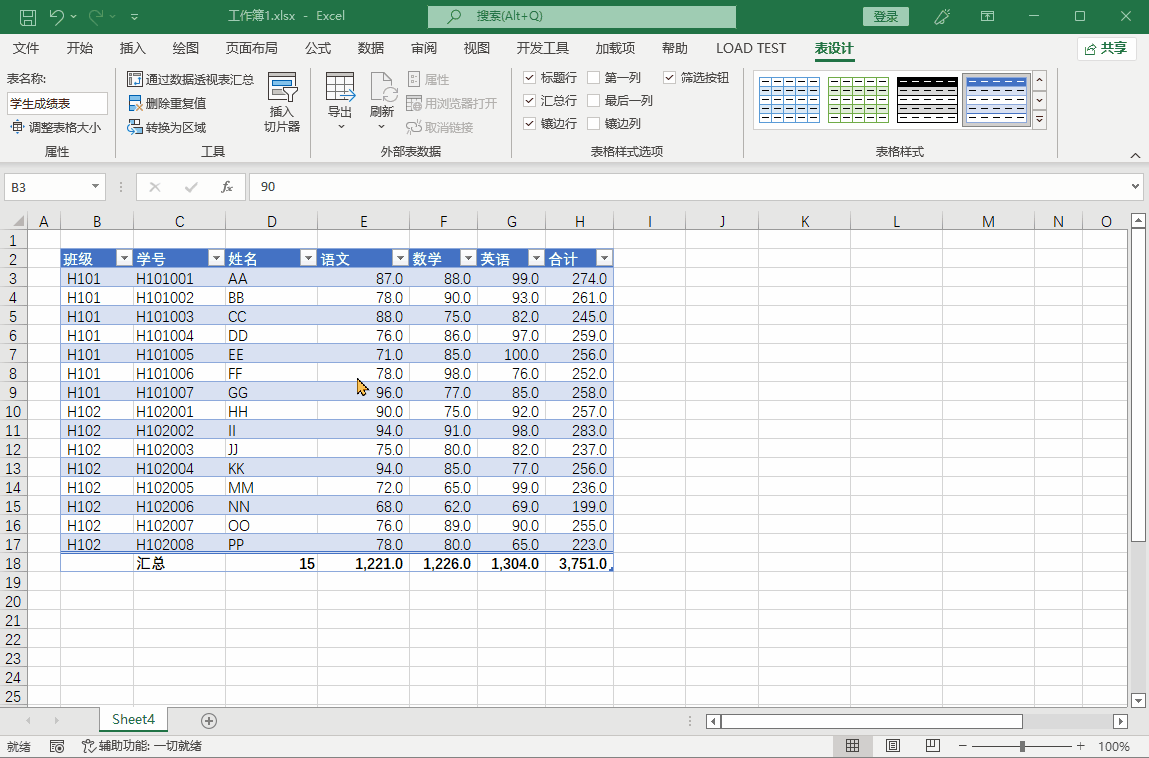The image size is (1149, 758).
Task: Open filter dropdown for 合计 column
Action: (604, 258)
